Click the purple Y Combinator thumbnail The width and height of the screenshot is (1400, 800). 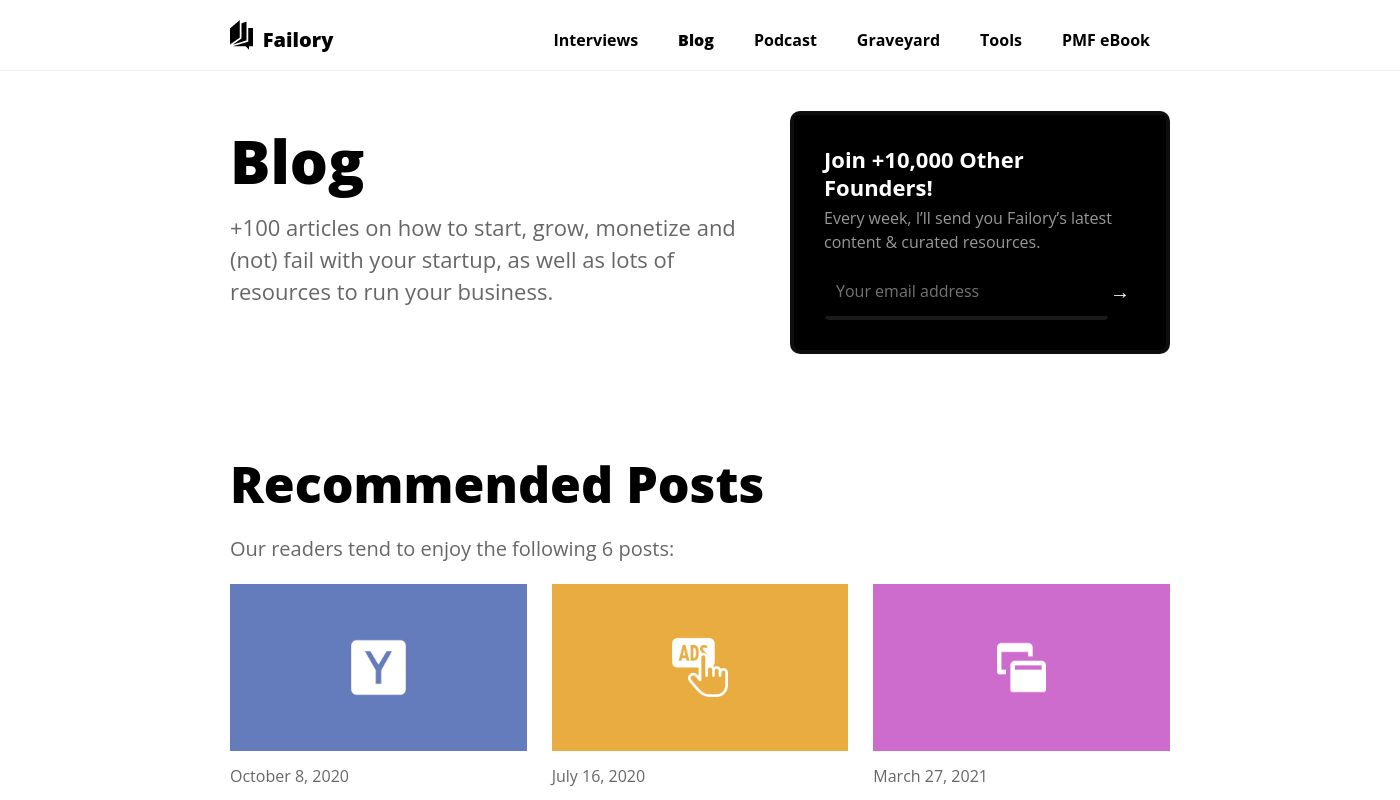[x=378, y=667]
